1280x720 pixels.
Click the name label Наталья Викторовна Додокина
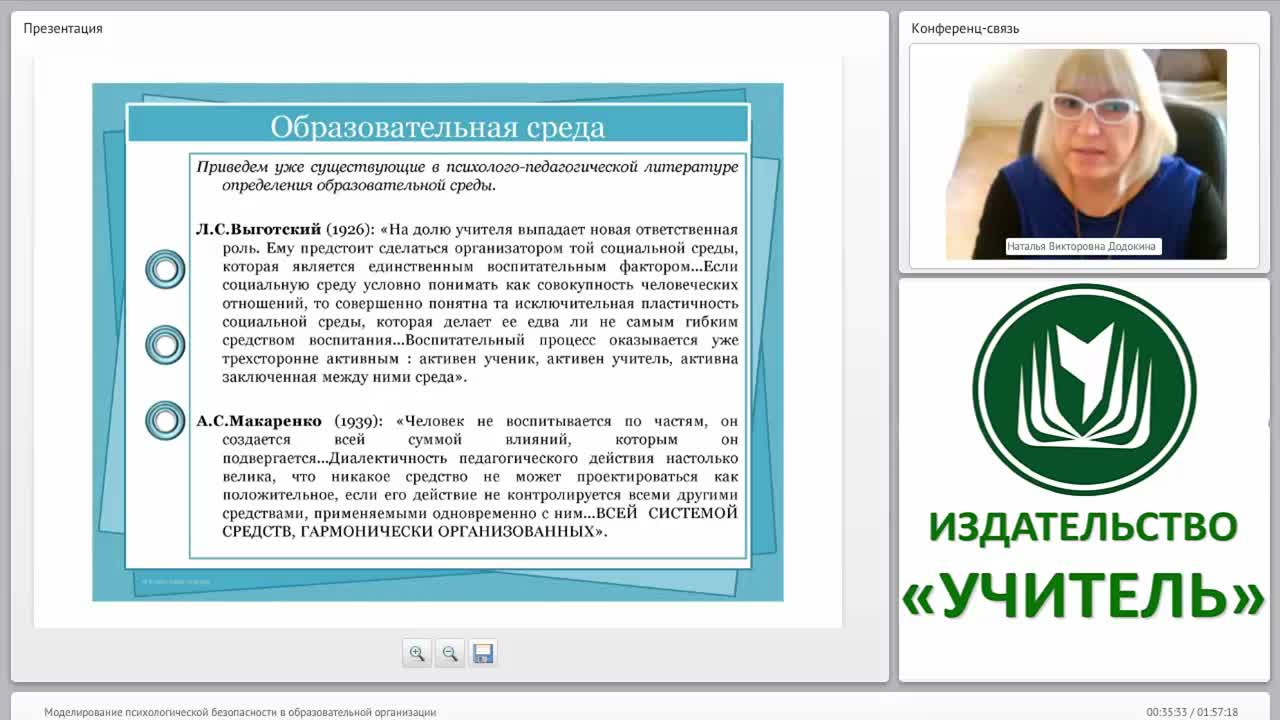pos(1084,246)
